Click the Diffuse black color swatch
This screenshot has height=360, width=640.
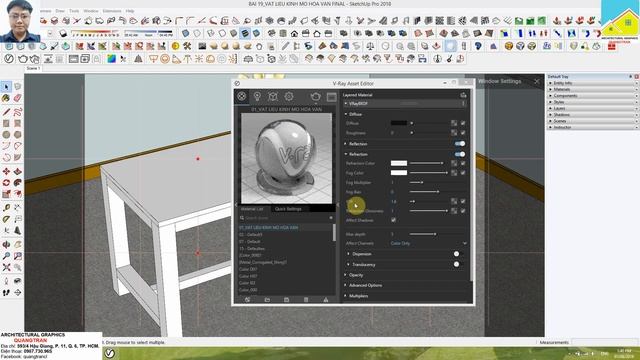(x=399, y=123)
